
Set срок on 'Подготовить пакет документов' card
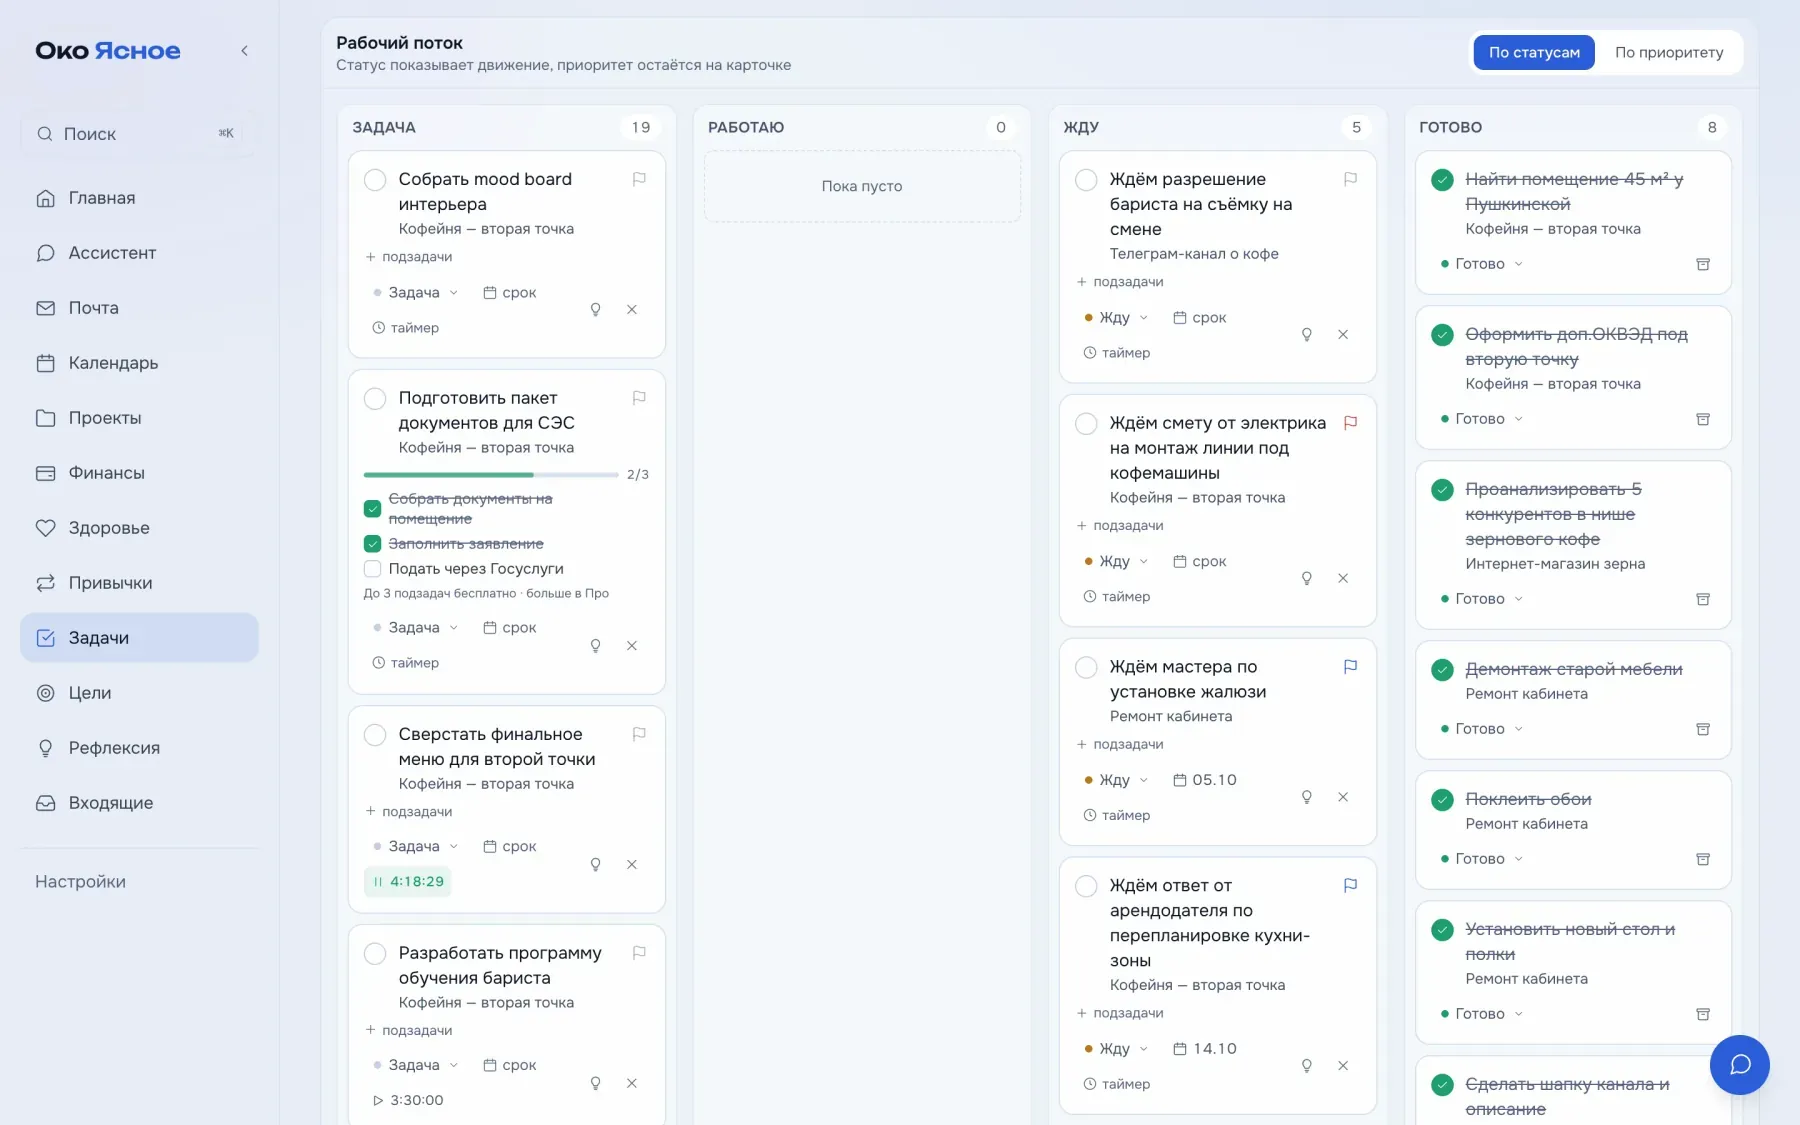pos(510,628)
